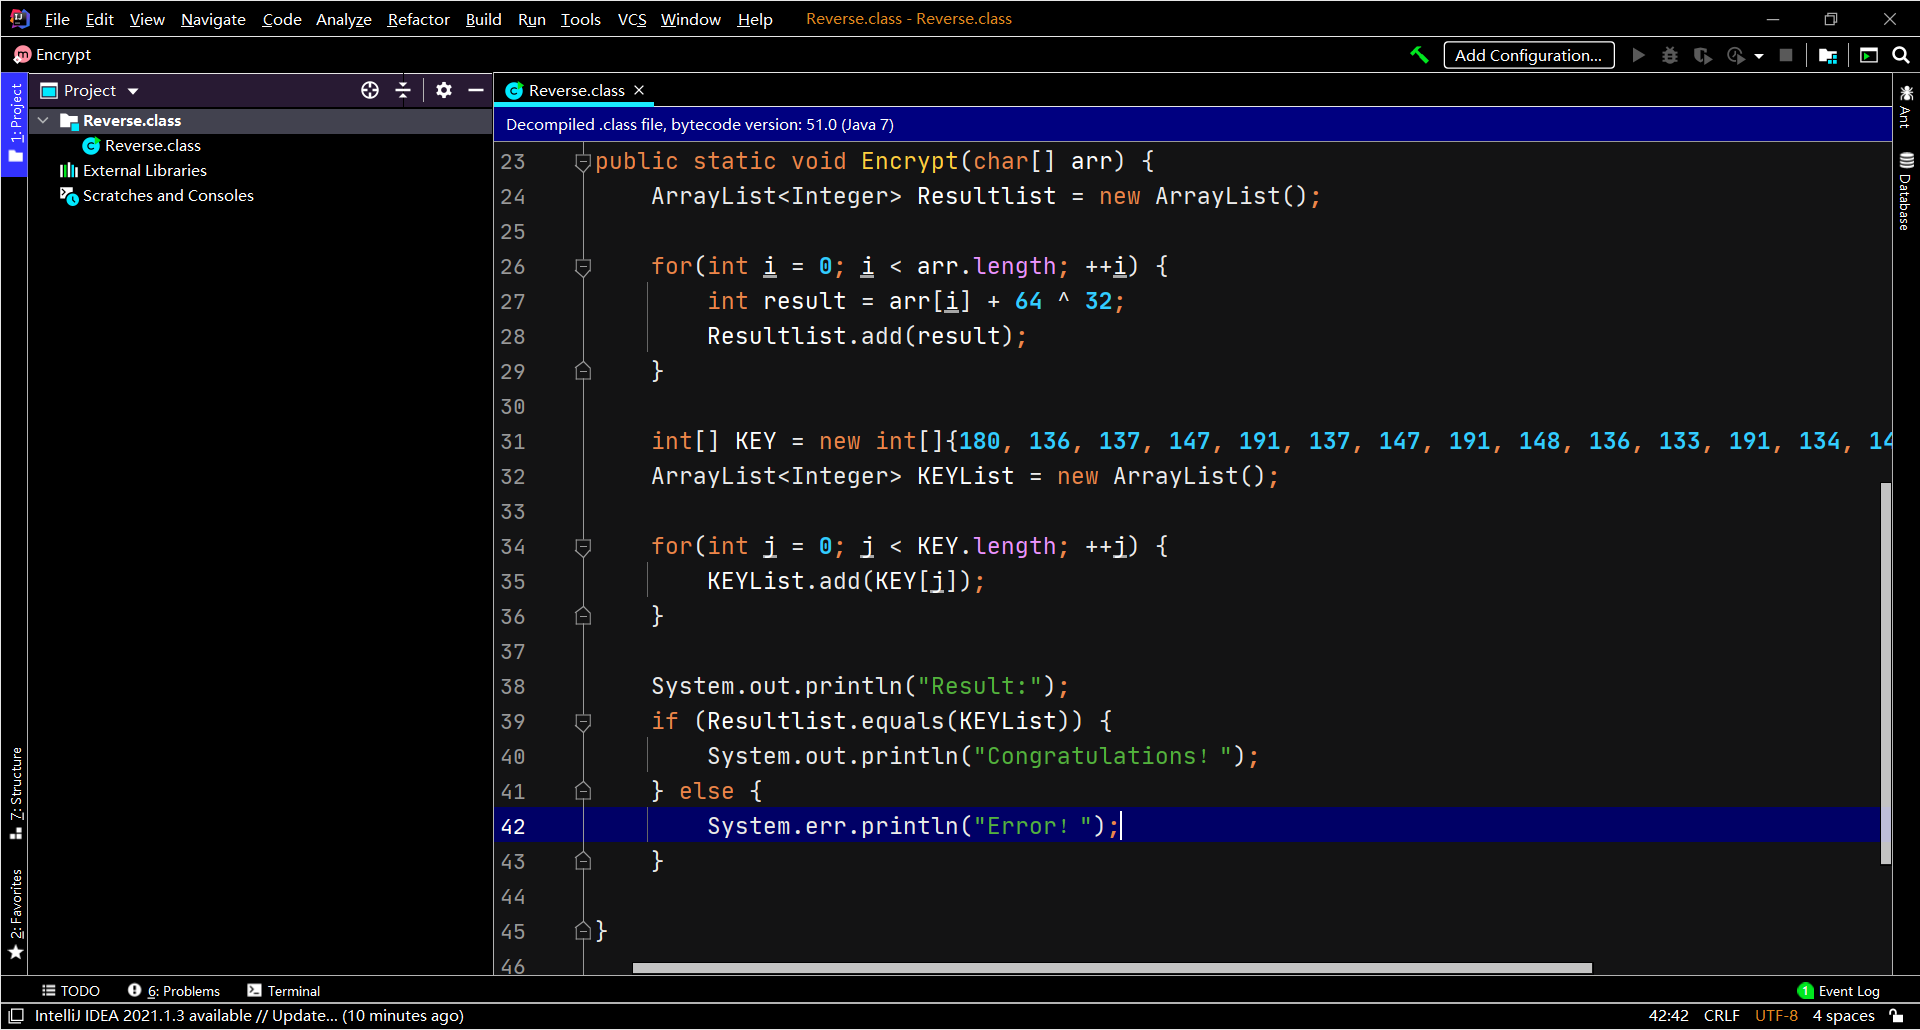Toggle the Favorites tool window

15,914
